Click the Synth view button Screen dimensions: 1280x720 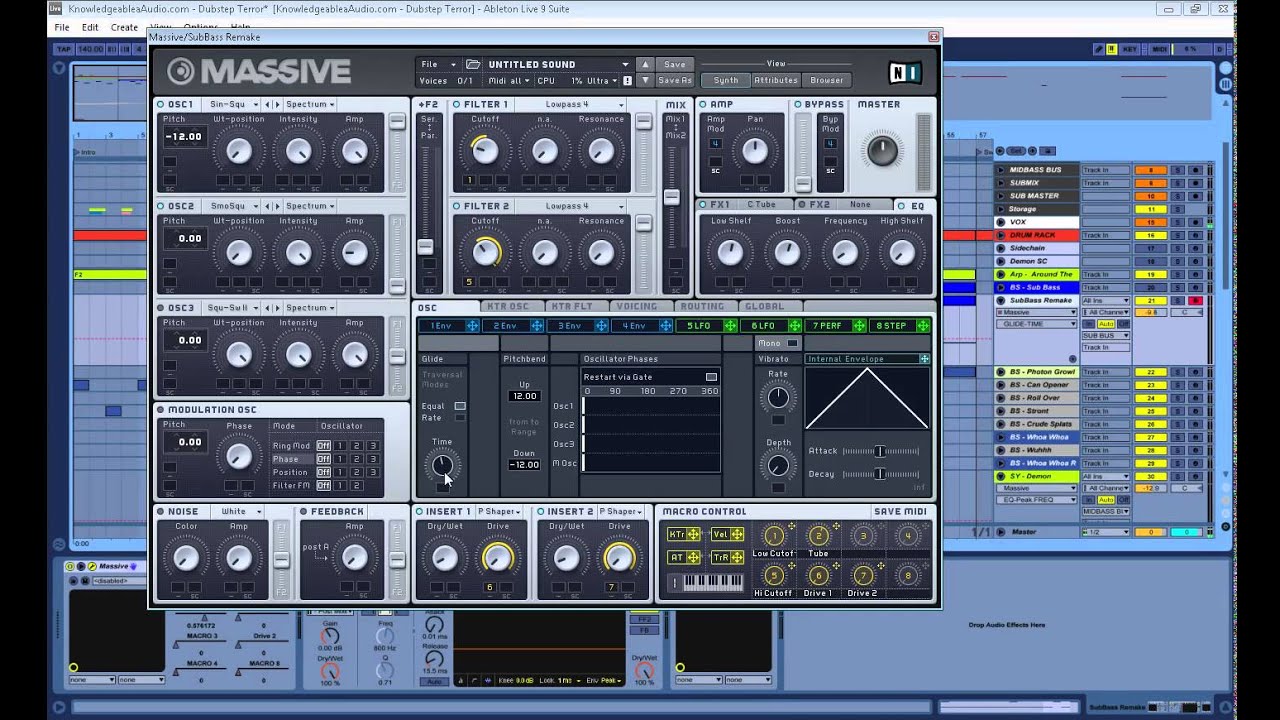(x=726, y=80)
